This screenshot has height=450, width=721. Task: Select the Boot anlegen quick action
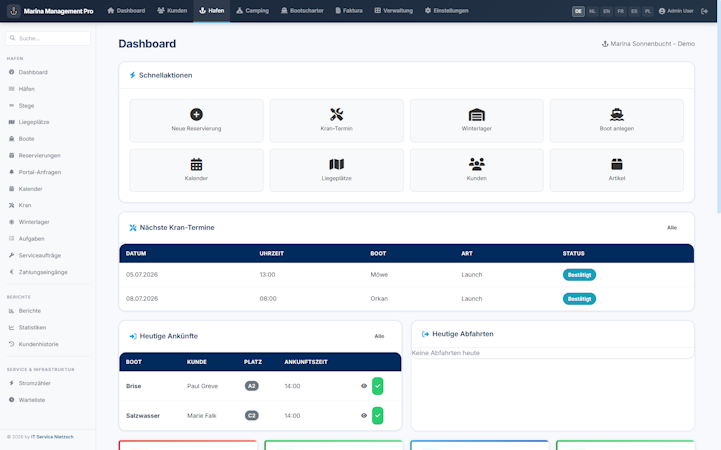[617, 120]
